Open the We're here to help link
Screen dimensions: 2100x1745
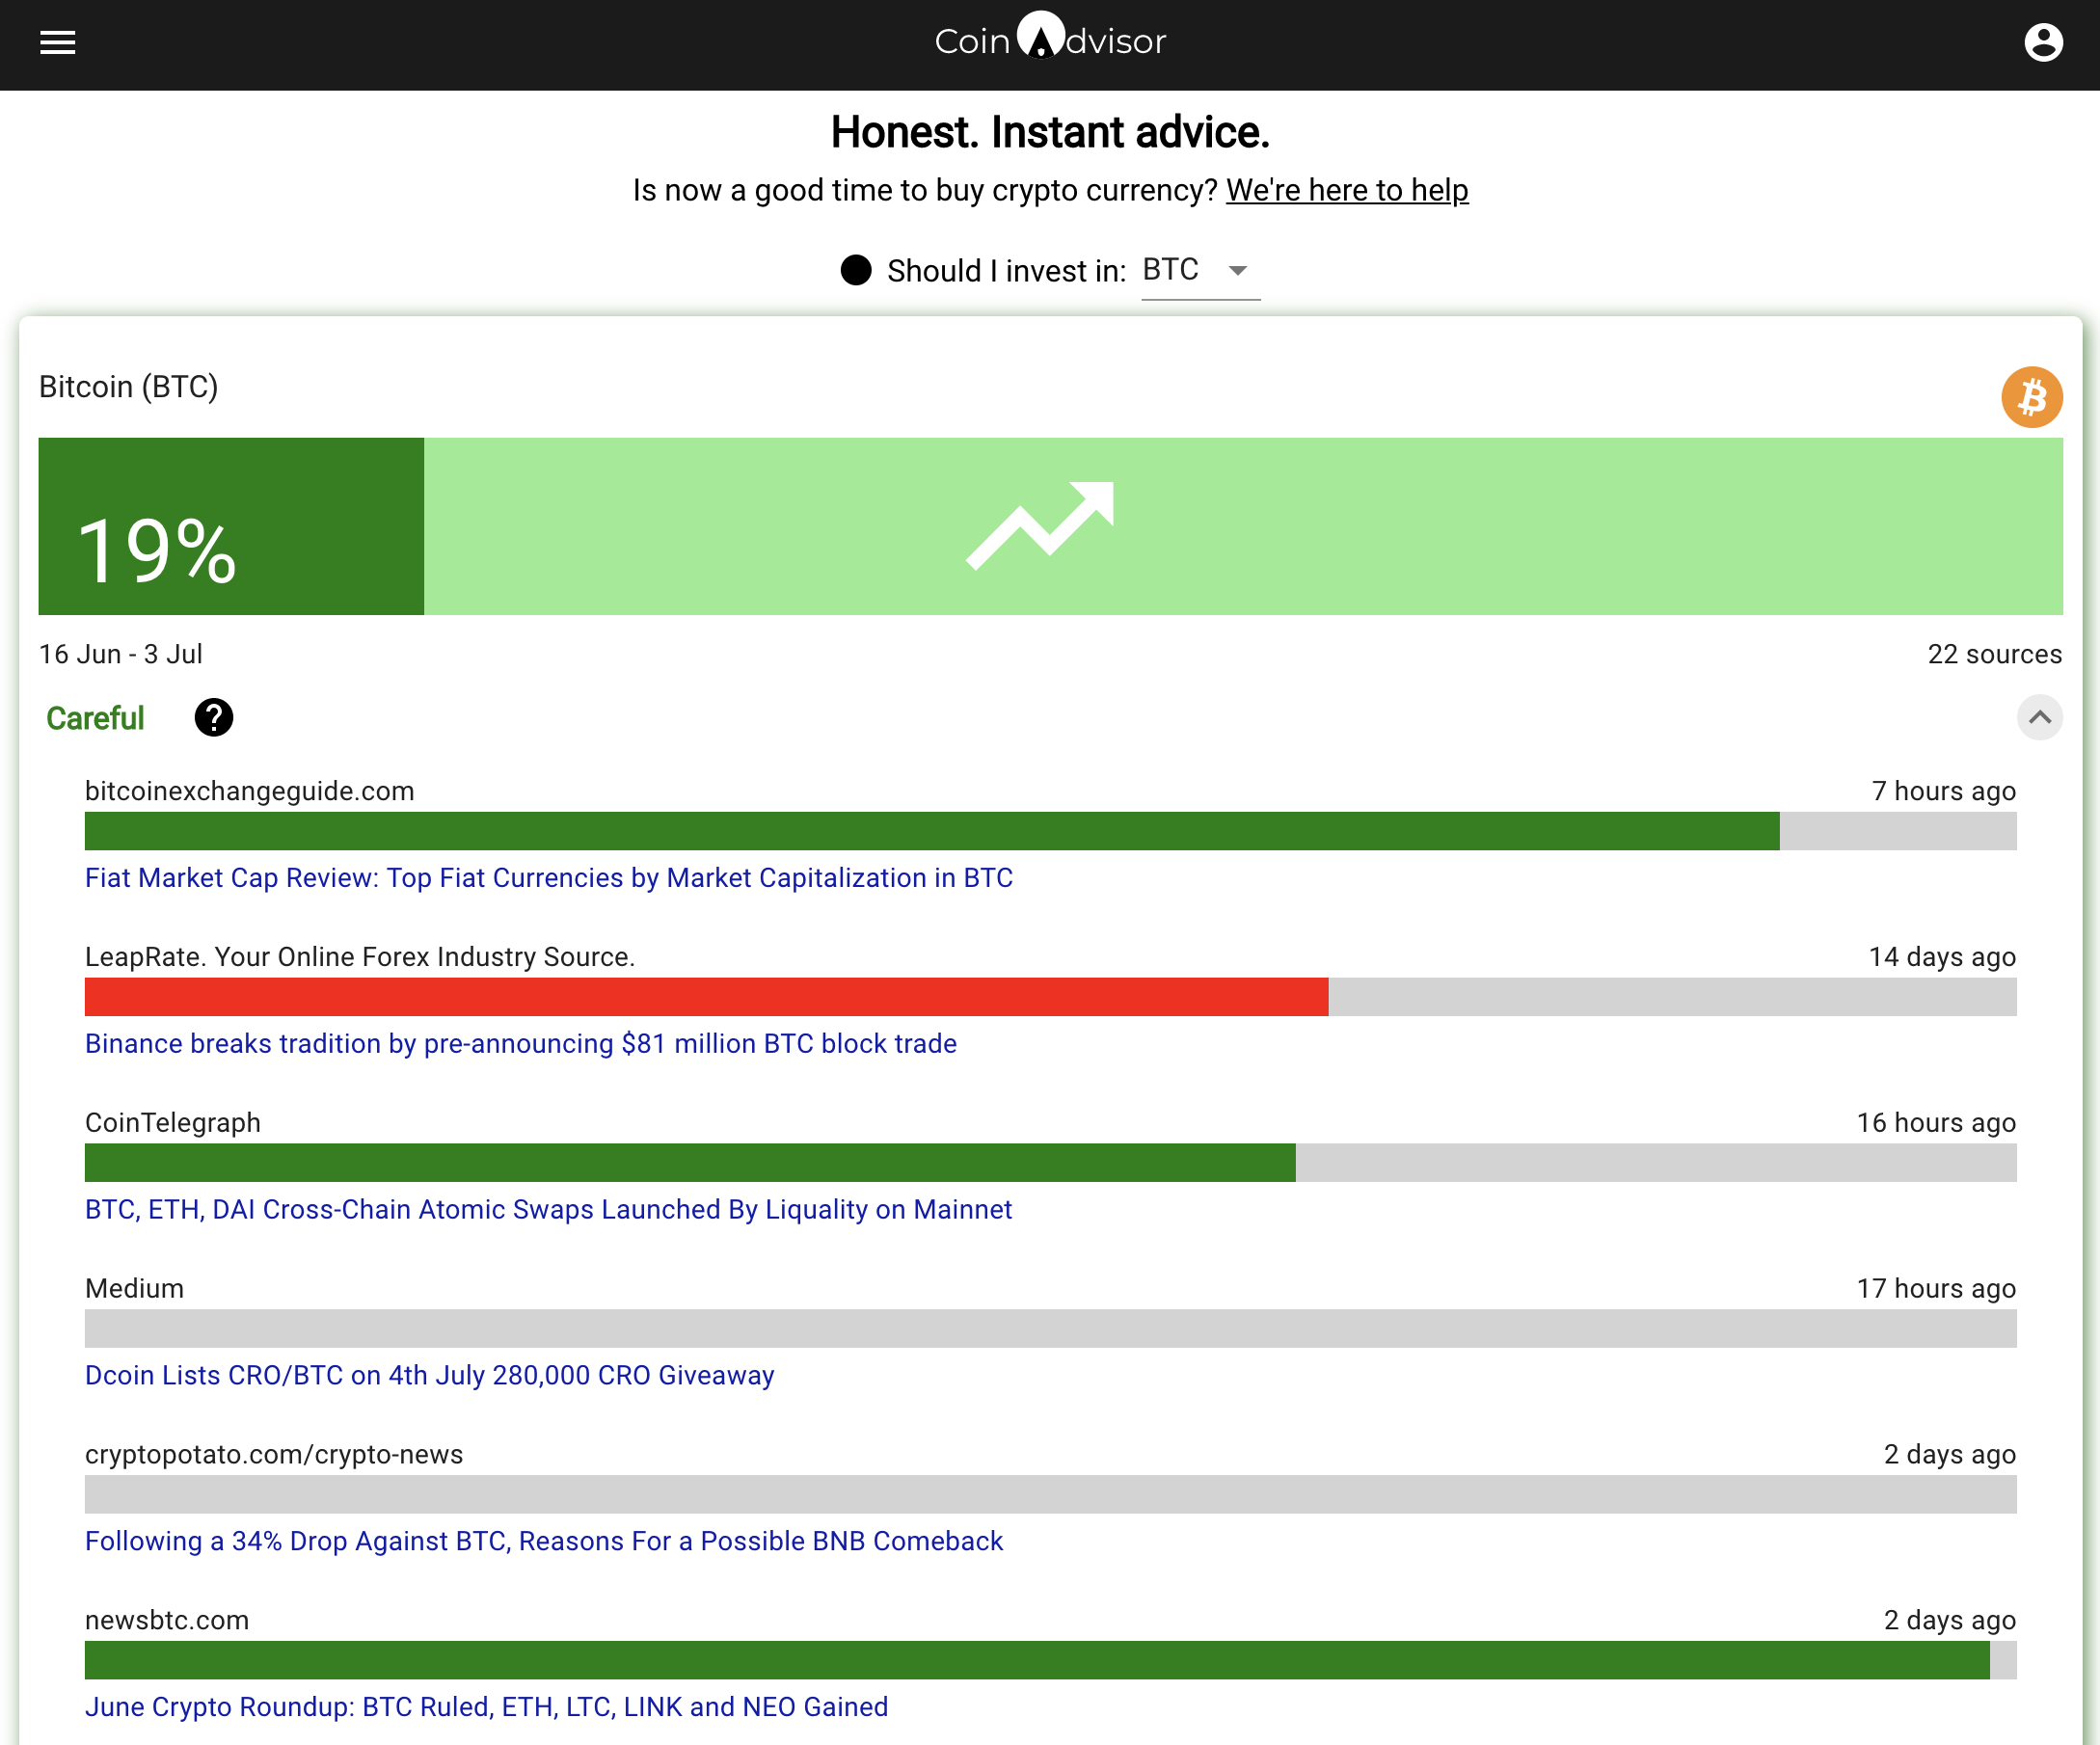point(1347,190)
